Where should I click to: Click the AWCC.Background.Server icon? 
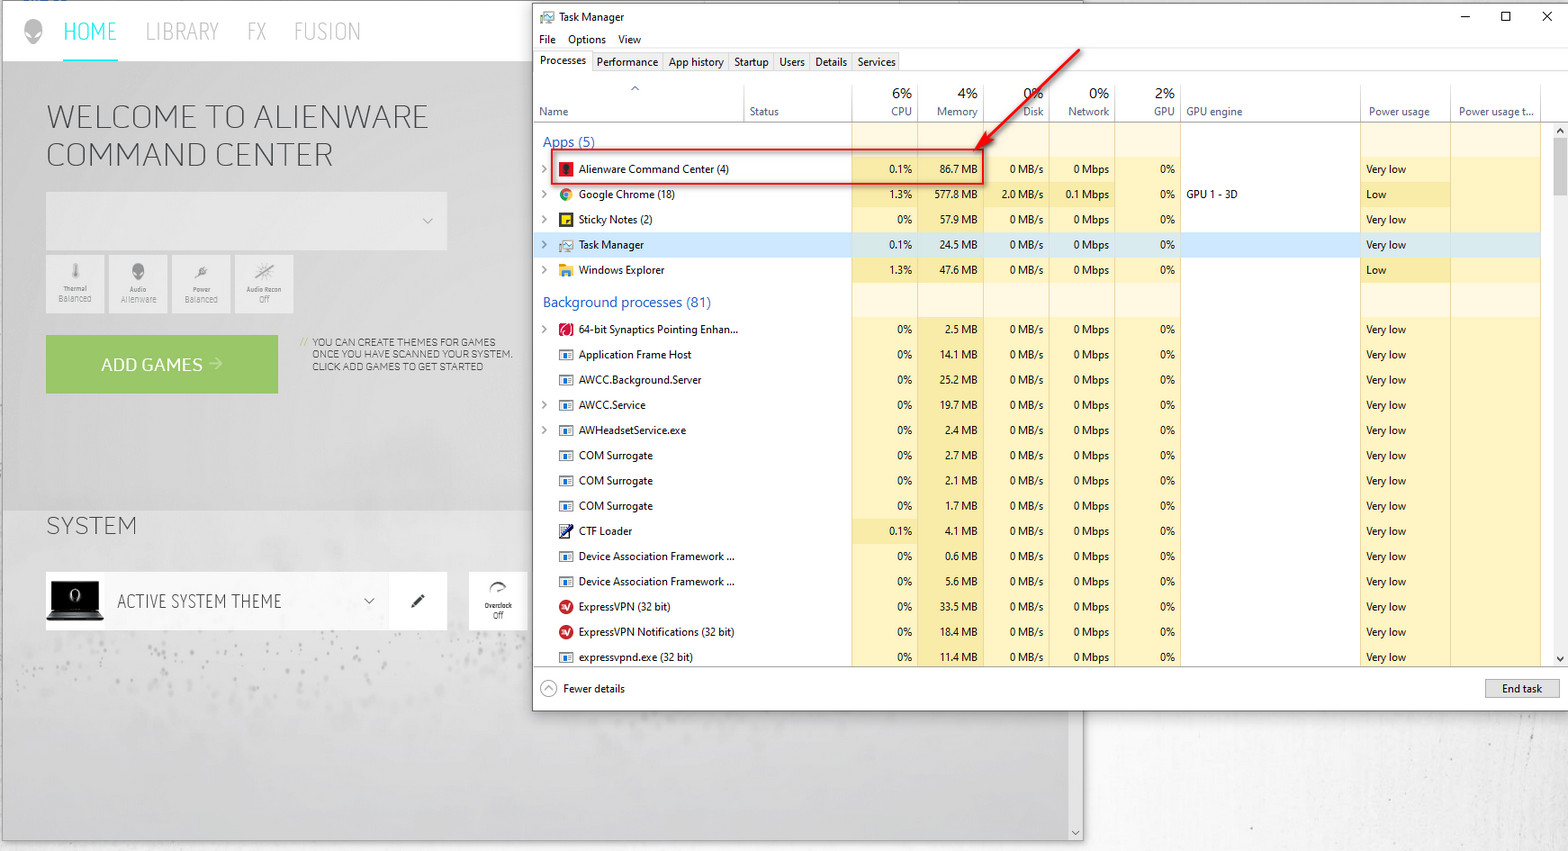566,380
